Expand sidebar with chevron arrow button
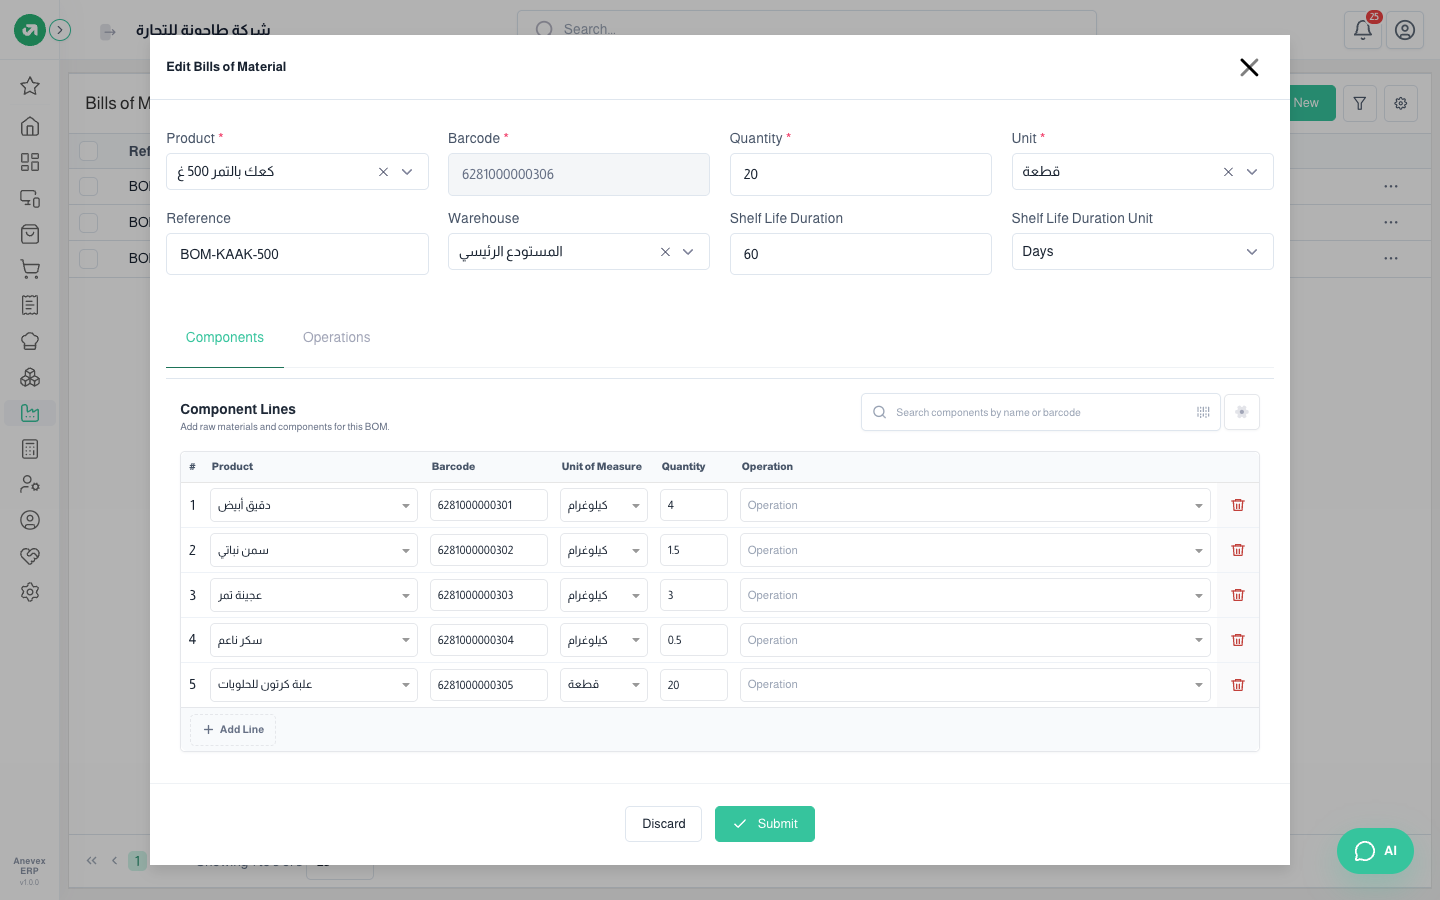Image resolution: width=1440 pixels, height=900 pixels. tap(60, 30)
